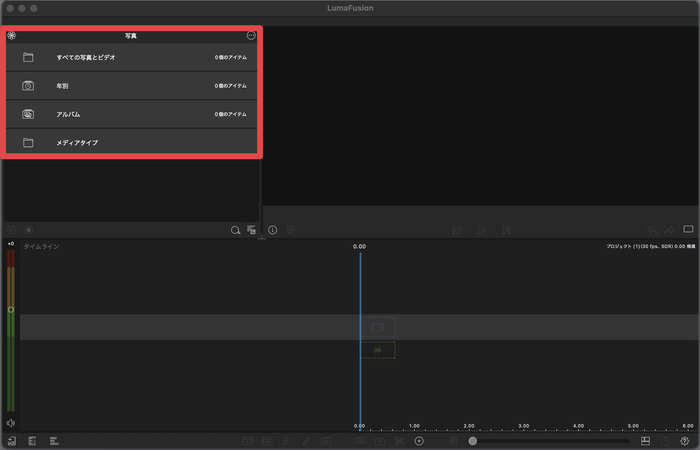
Task: Adjust the timeline zoom slider handle
Action: point(473,441)
